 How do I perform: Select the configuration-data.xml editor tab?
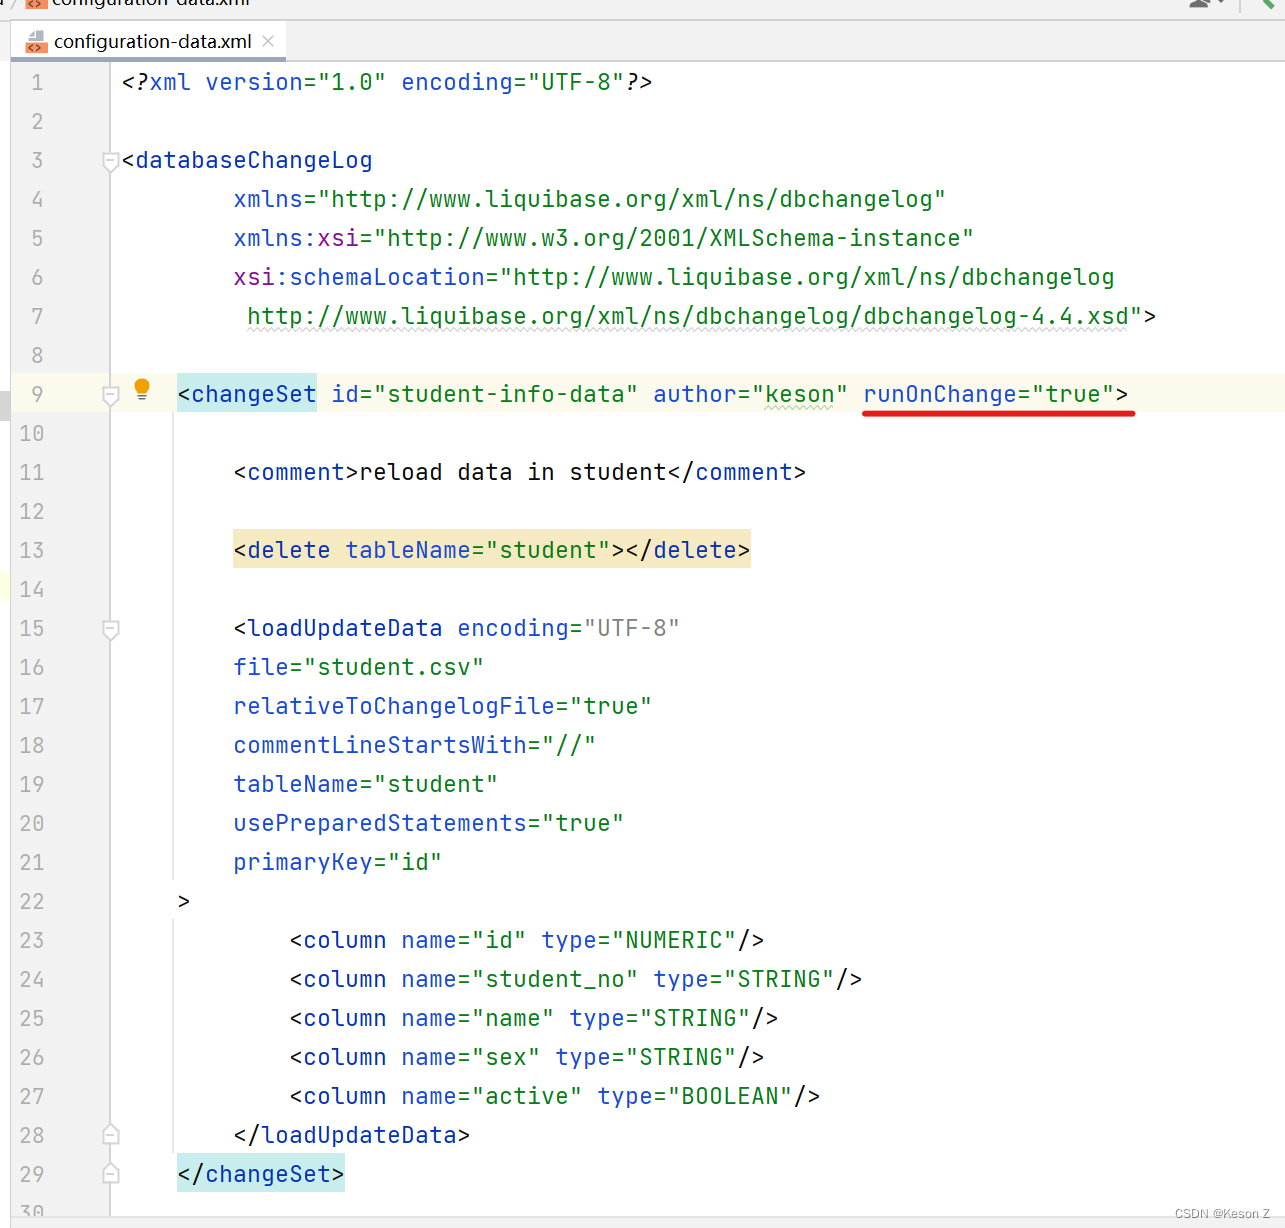coord(148,41)
